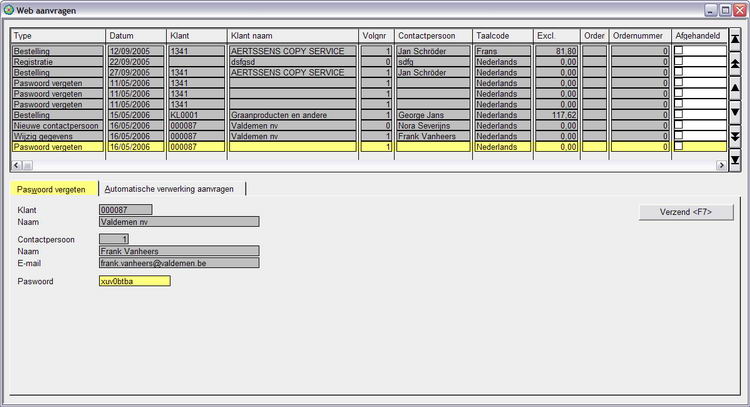Click the contact cell sdfg
This screenshot has height=407, width=750.
pyautogui.click(x=433, y=62)
